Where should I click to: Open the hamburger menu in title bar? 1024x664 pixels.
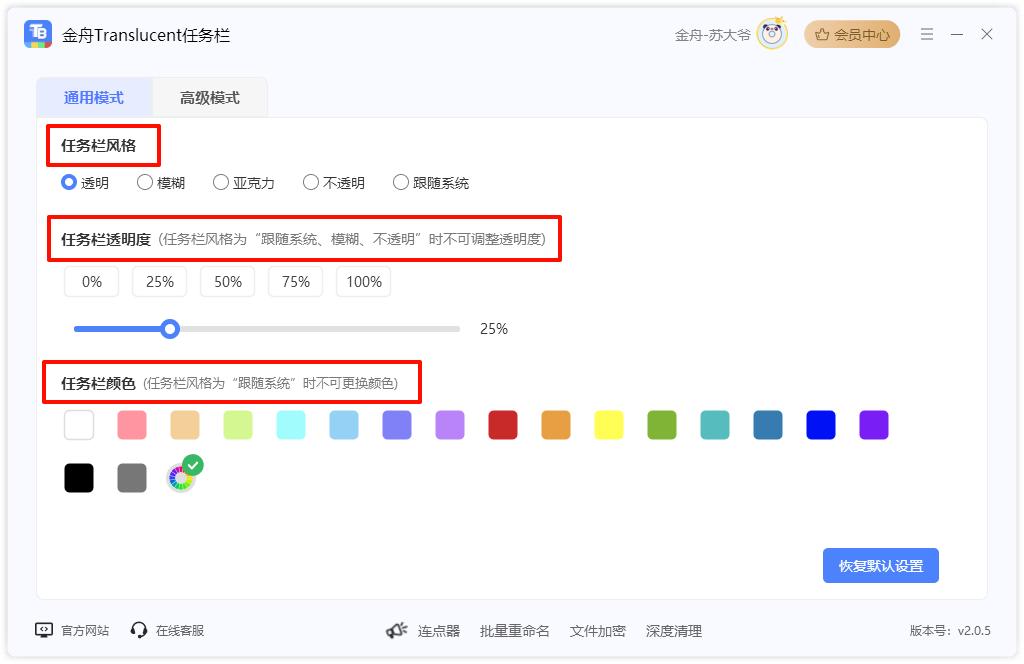point(927,34)
